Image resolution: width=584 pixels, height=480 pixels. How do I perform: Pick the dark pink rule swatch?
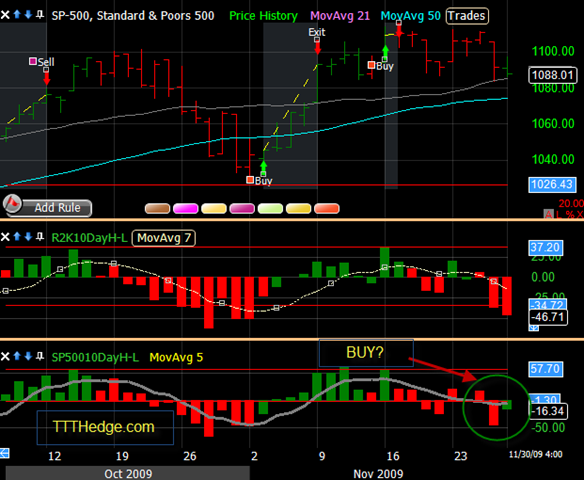point(242,209)
